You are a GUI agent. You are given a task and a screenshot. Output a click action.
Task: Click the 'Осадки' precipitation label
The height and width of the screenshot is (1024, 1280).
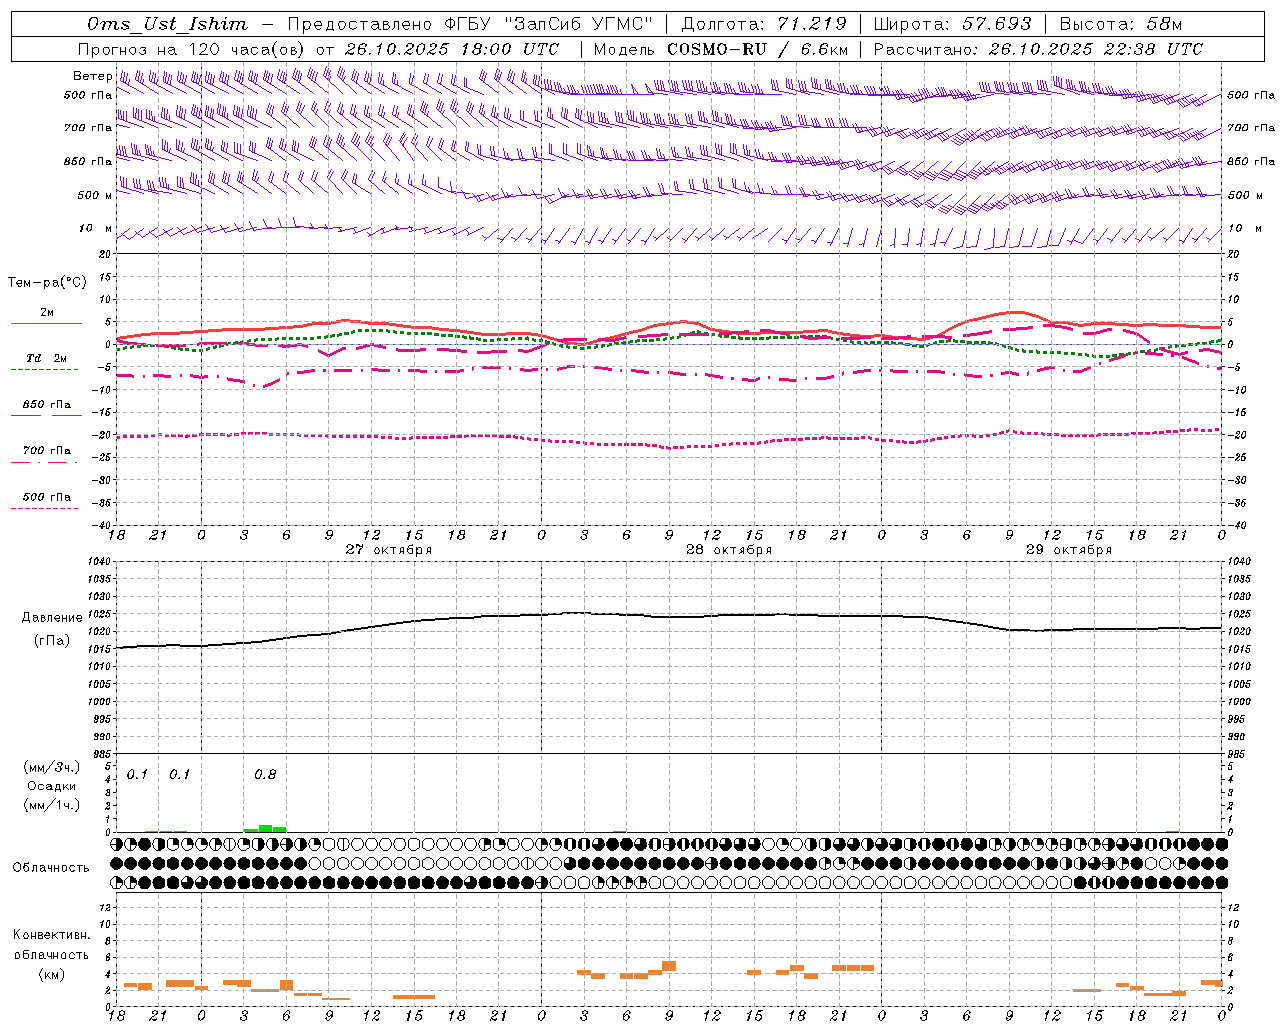tap(52, 786)
